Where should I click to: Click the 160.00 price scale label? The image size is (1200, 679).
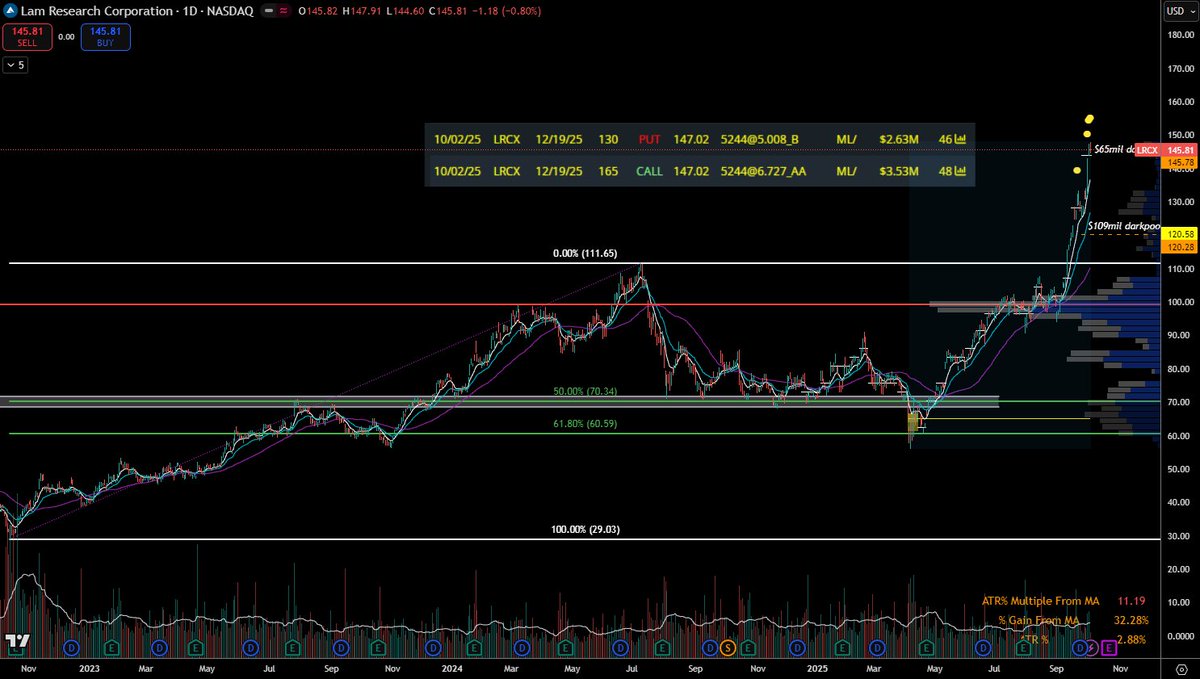pos(1179,102)
